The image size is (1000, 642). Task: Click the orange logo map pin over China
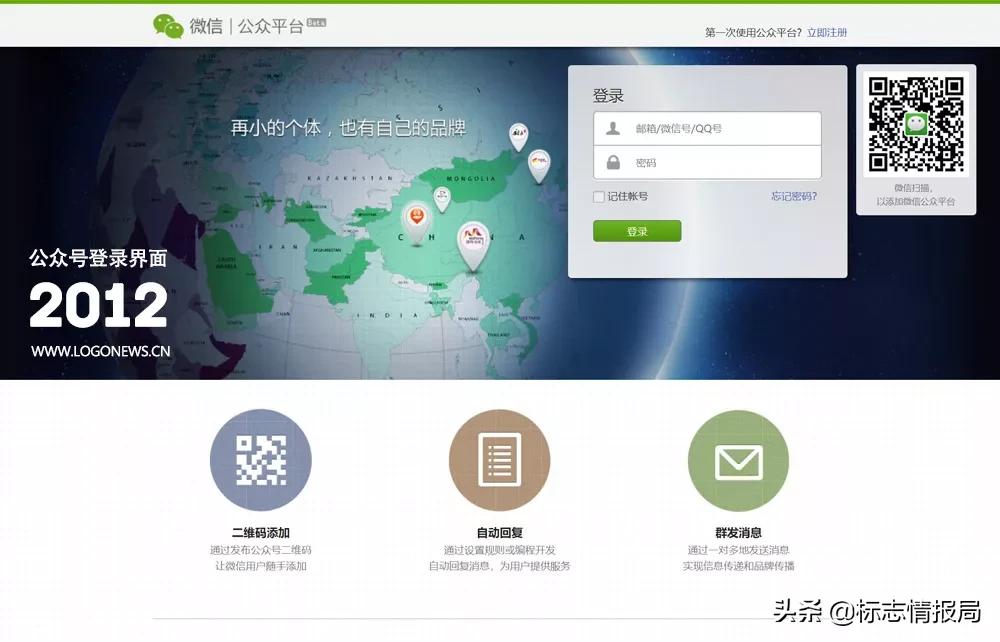417,216
